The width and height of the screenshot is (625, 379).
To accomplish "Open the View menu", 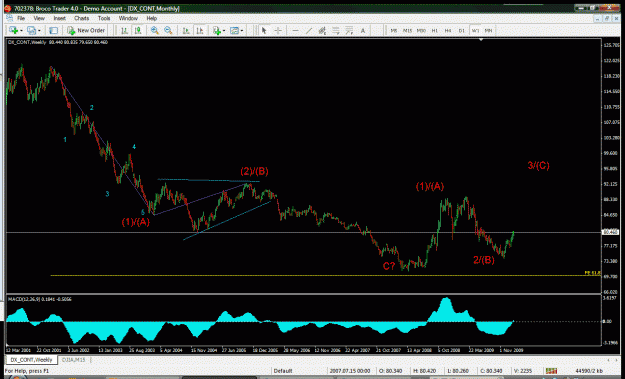I will pyautogui.click(x=39, y=18).
